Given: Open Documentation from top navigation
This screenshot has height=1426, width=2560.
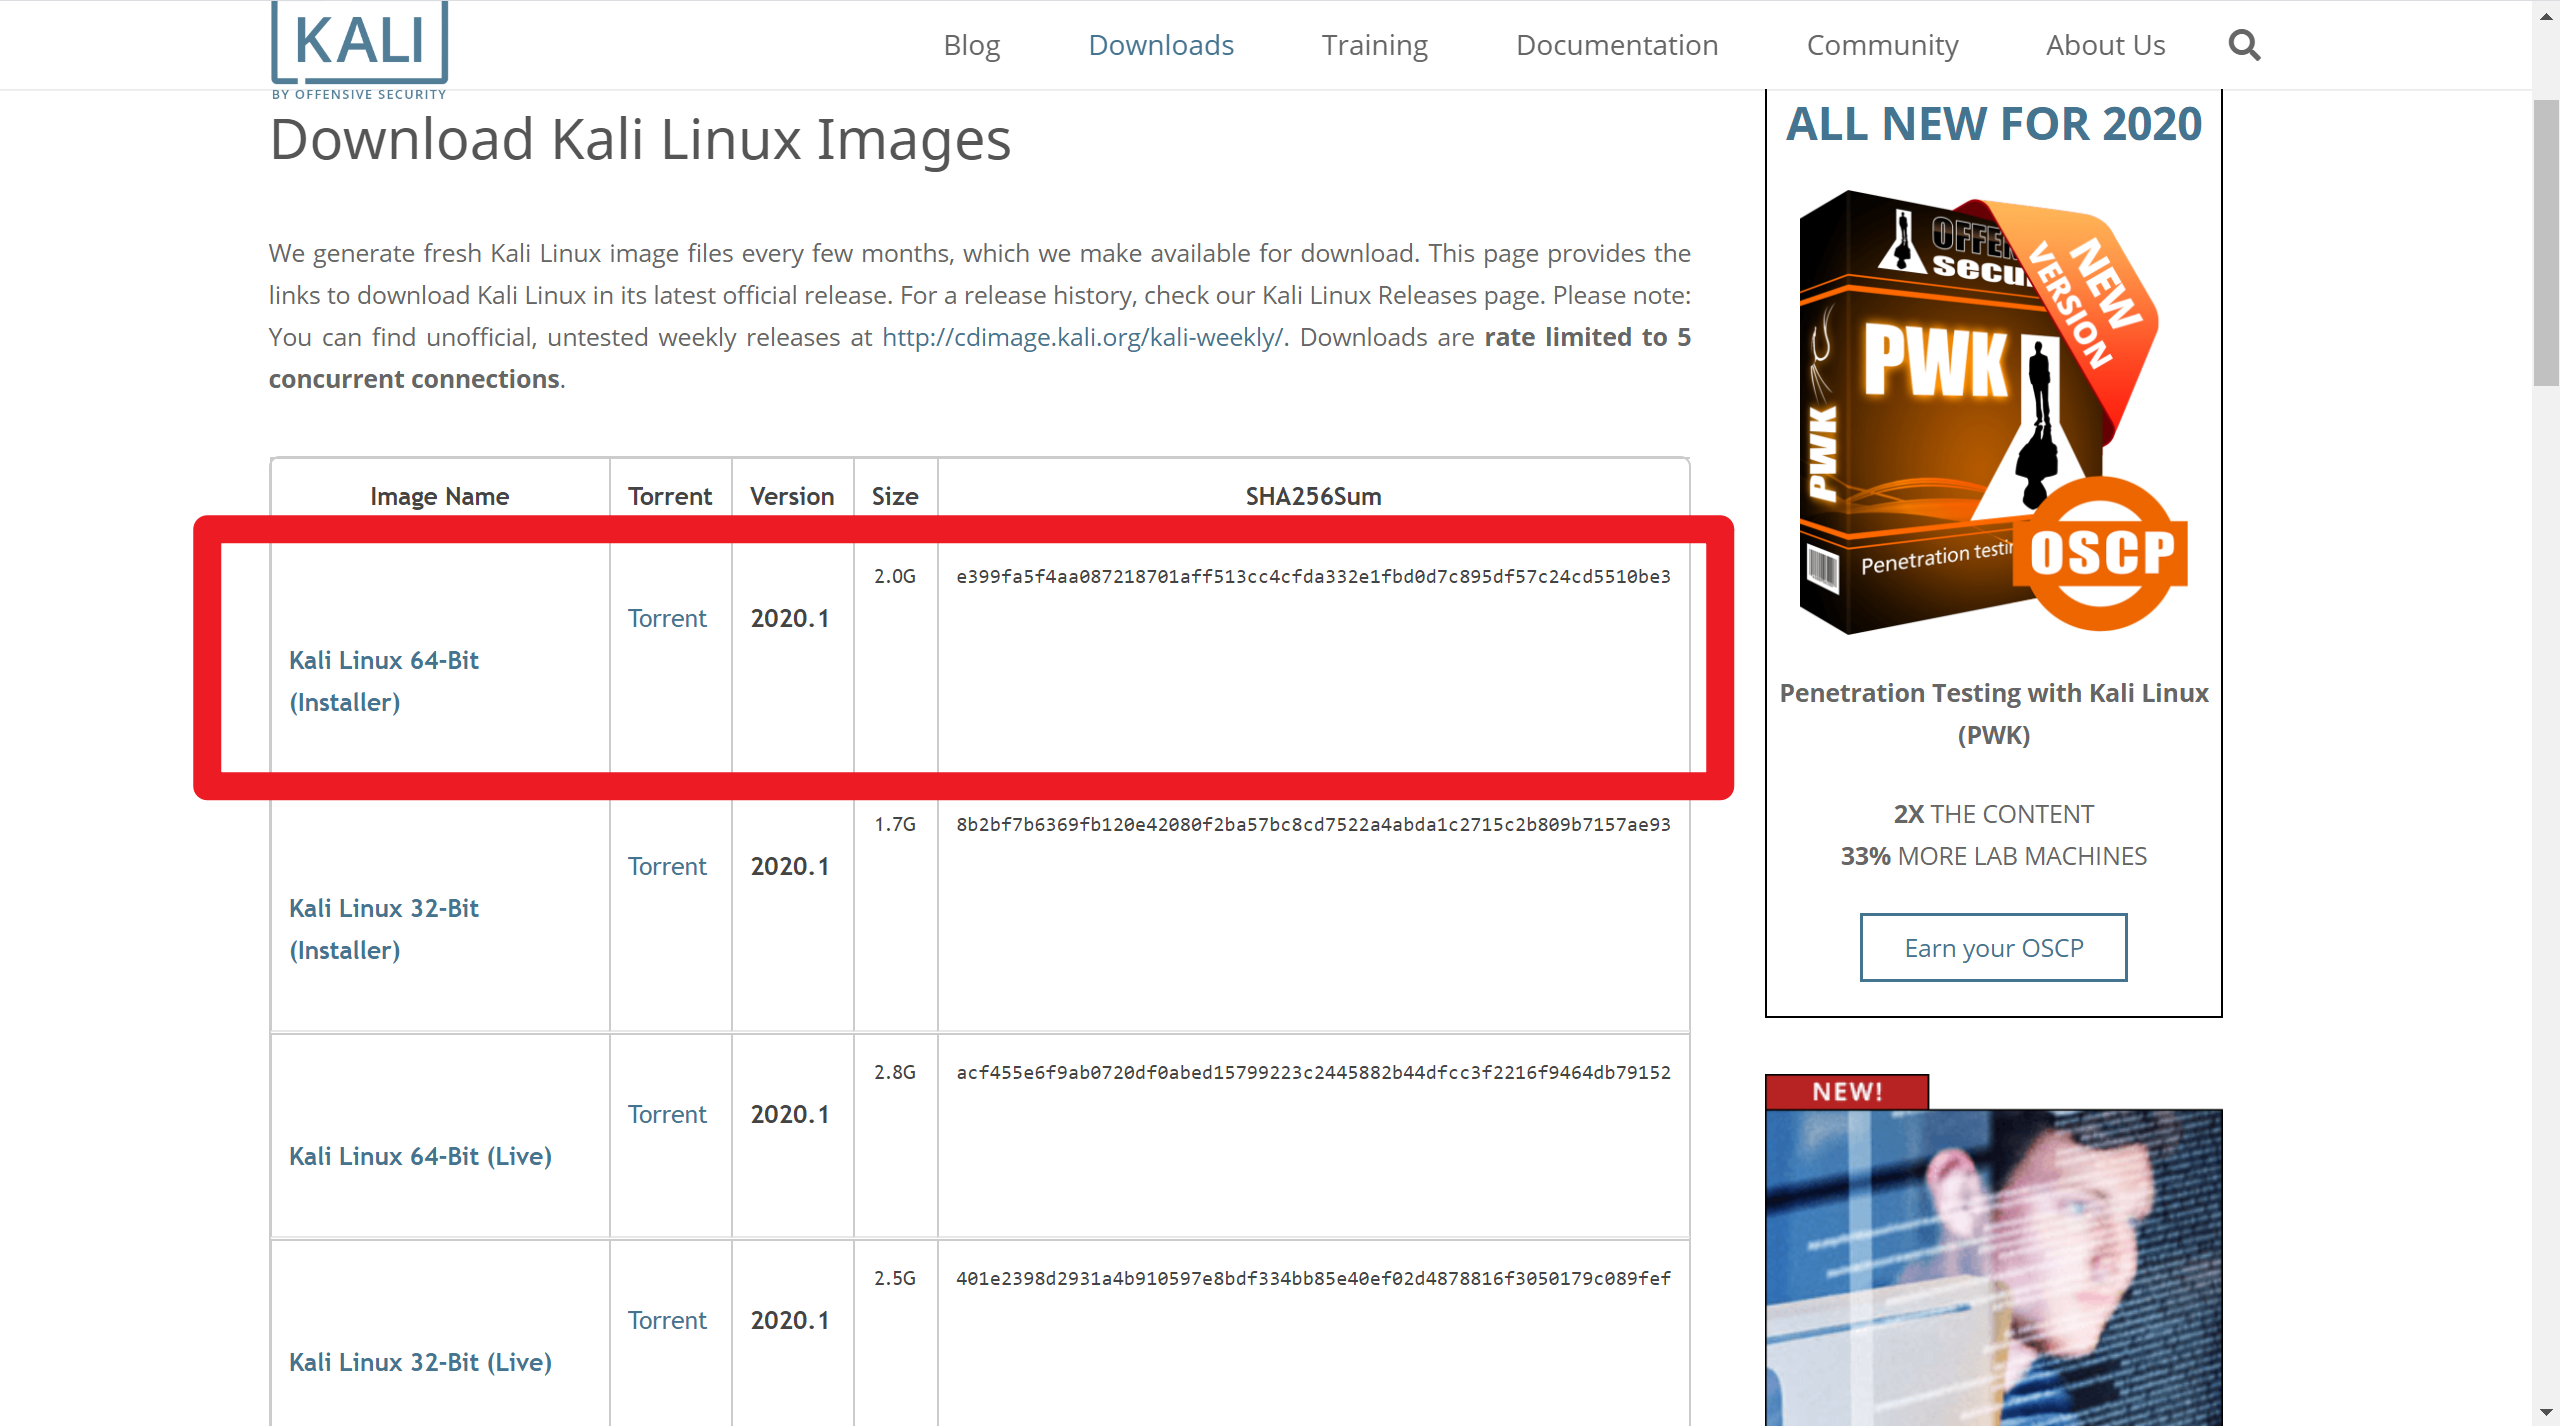Looking at the screenshot, I should tap(1616, 45).
